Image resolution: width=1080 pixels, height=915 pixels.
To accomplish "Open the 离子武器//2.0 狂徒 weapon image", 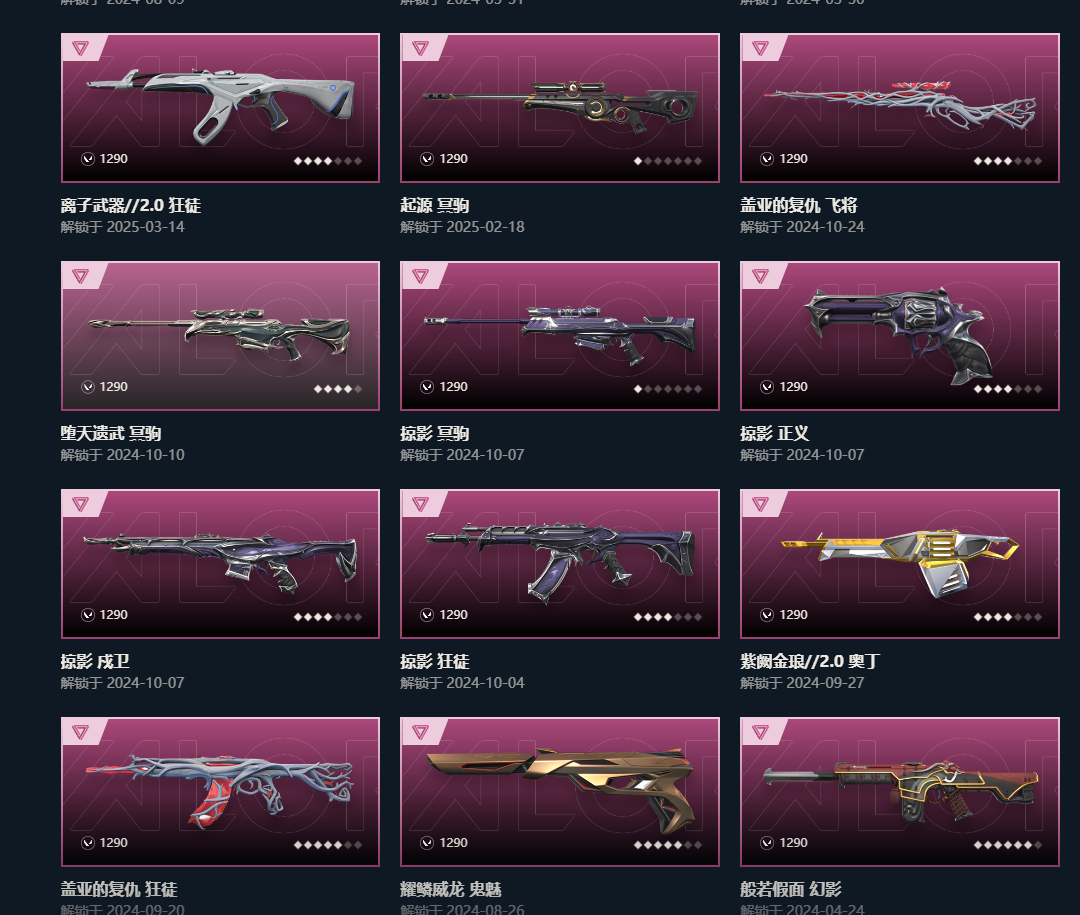I will tap(220, 107).
